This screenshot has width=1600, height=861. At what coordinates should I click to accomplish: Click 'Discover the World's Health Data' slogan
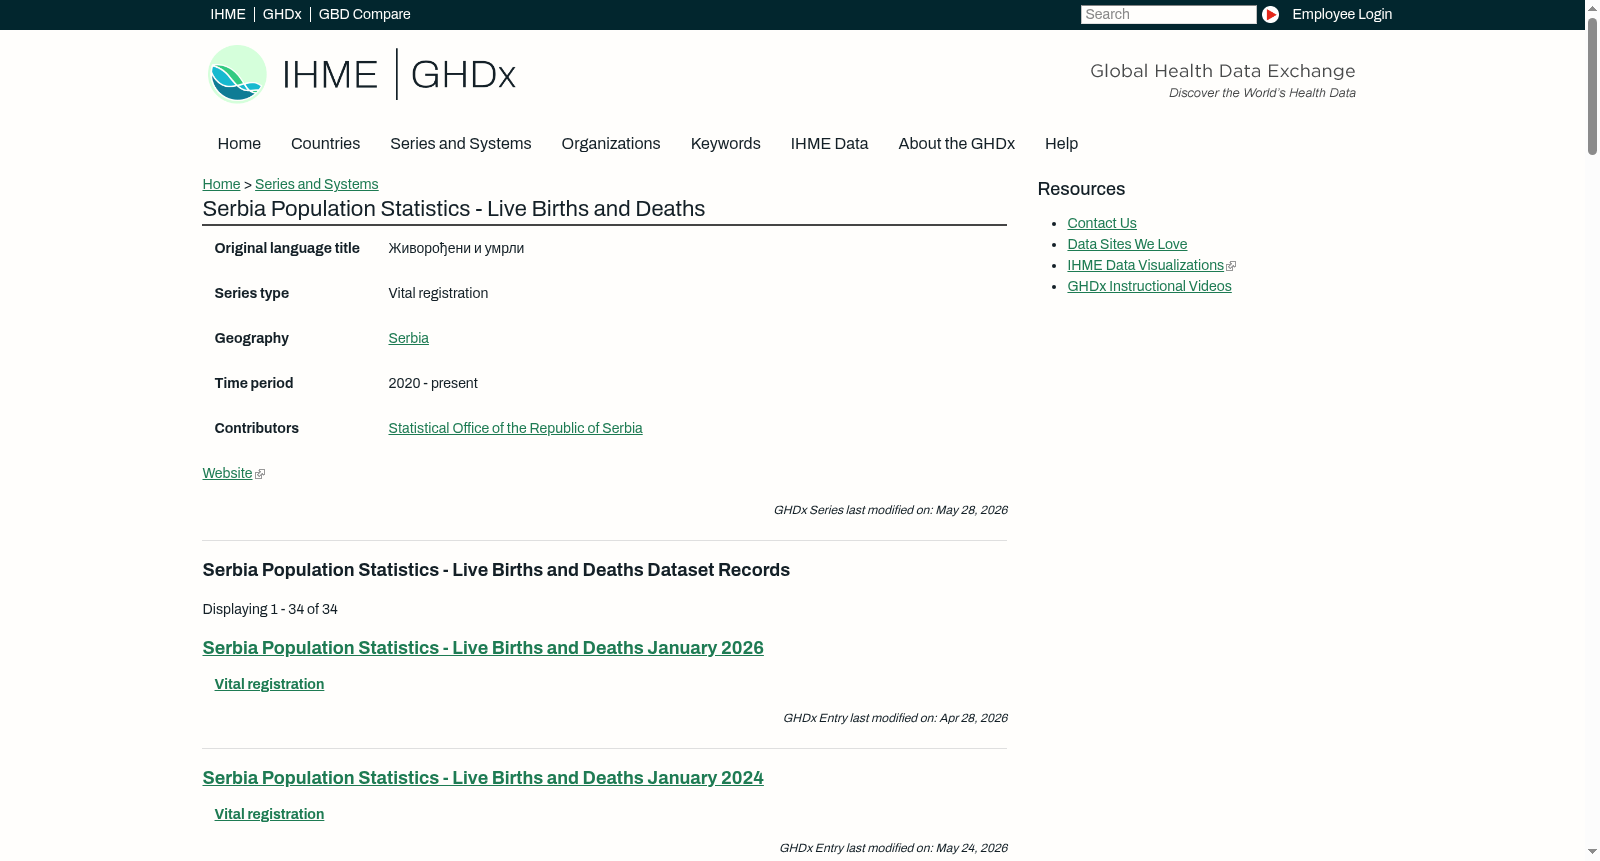[1263, 93]
